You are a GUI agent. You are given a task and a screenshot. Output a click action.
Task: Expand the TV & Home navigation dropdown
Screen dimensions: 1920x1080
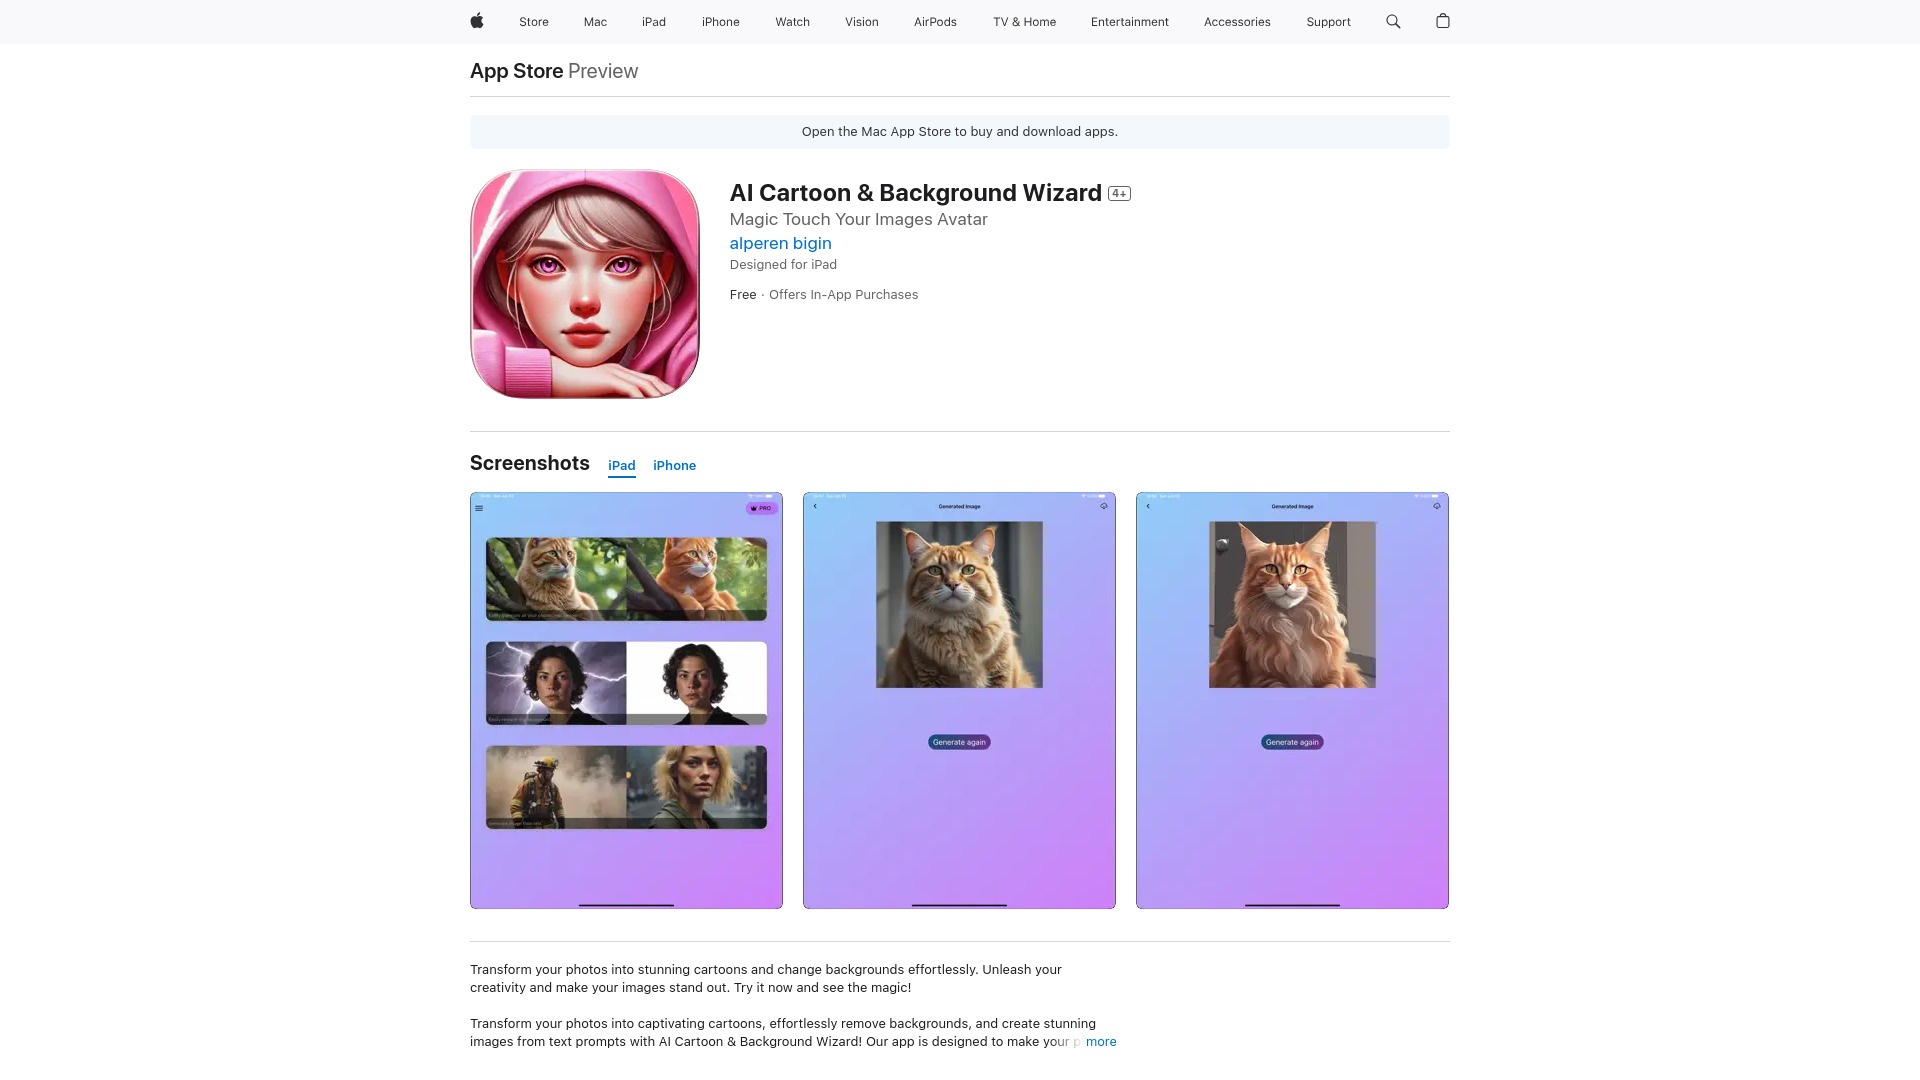point(1023,21)
